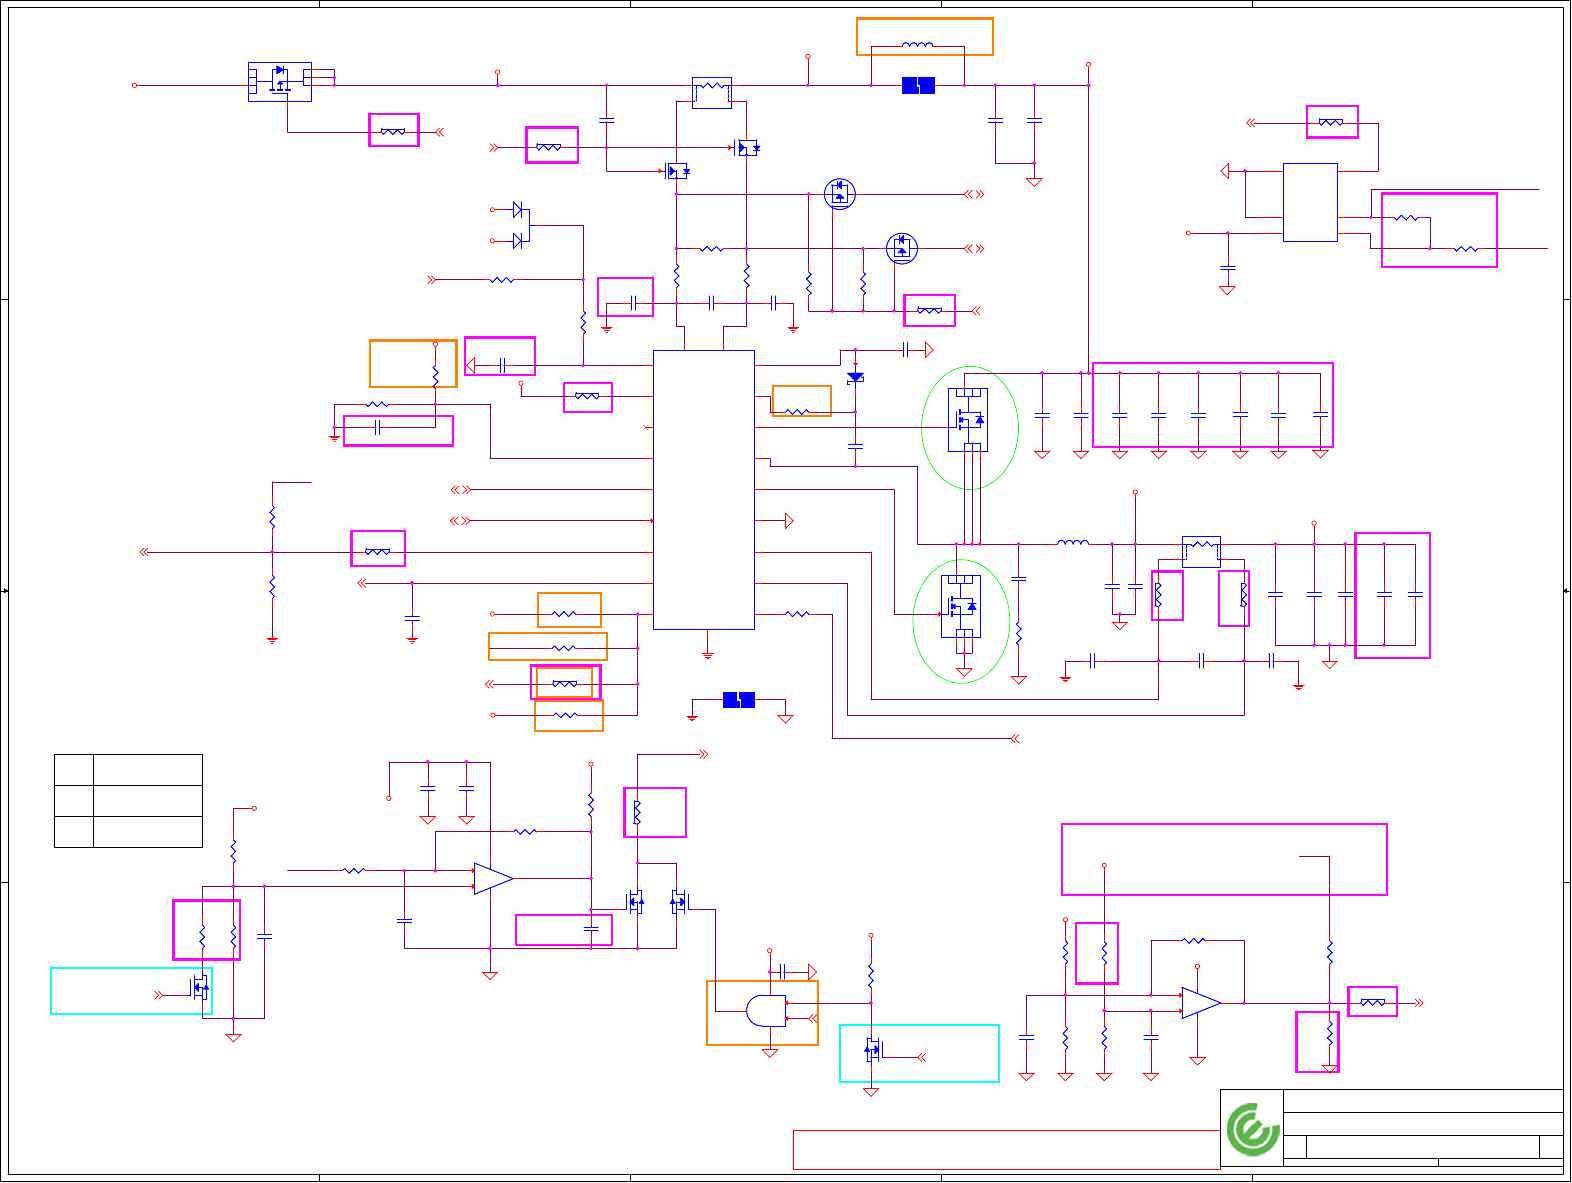Select the upper diode of the diode pair
Image resolution: width=1572 pixels, height=1183 pixels.
pyautogui.click(x=518, y=210)
